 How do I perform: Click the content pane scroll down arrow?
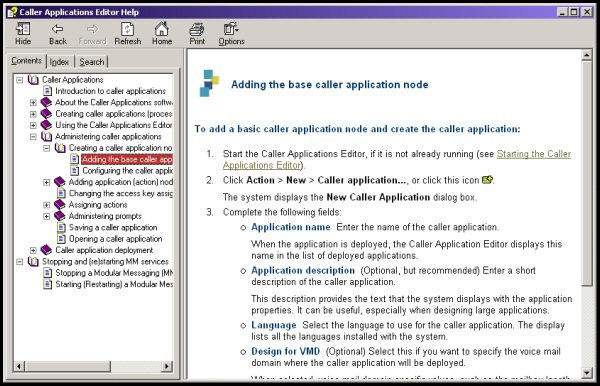[x=587, y=373]
